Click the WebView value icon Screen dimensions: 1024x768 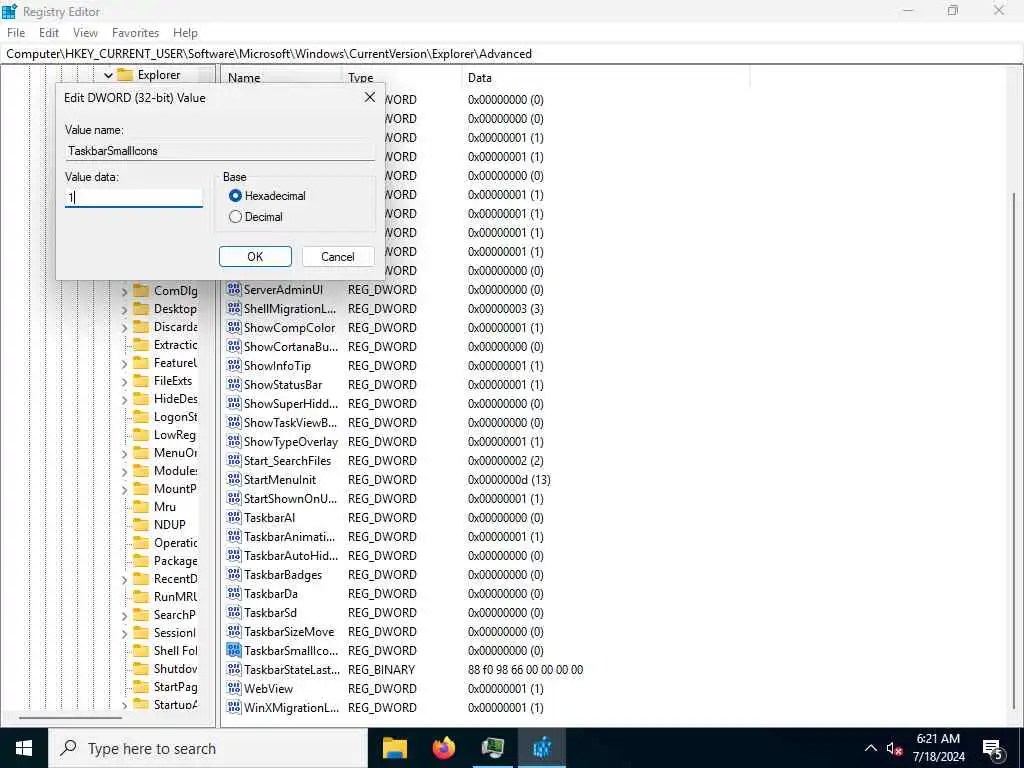234,688
